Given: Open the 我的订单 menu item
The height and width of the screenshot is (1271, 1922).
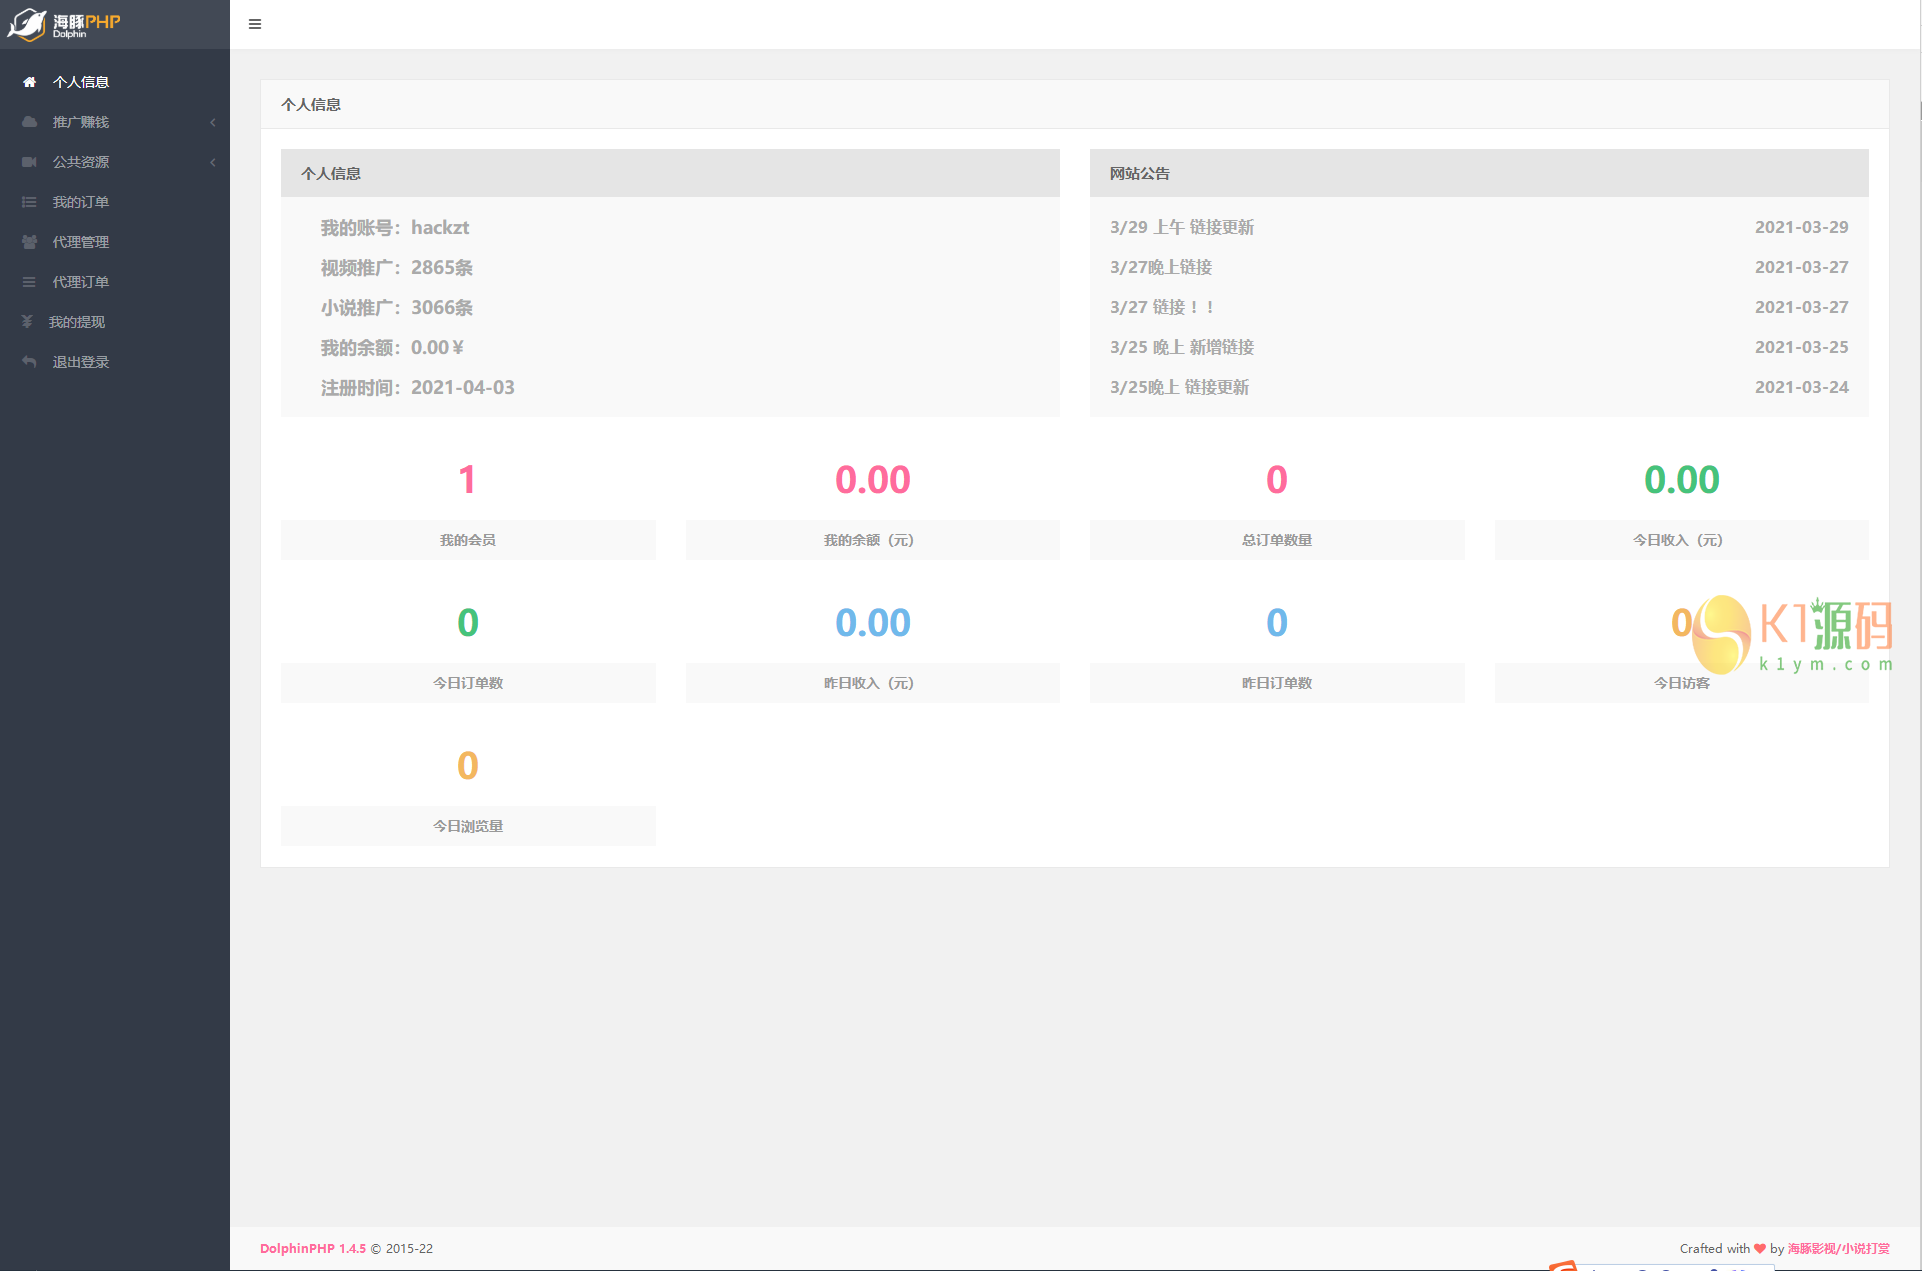Looking at the screenshot, I should (x=81, y=202).
